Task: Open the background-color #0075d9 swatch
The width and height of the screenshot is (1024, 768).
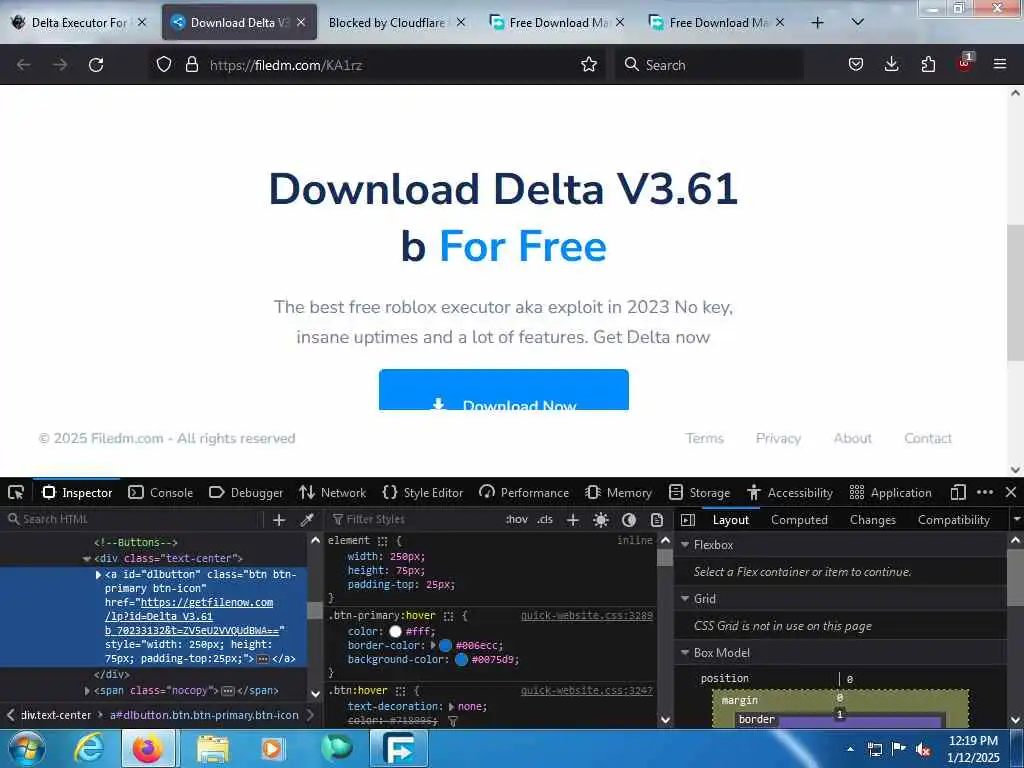Action: click(x=461, y=660)
